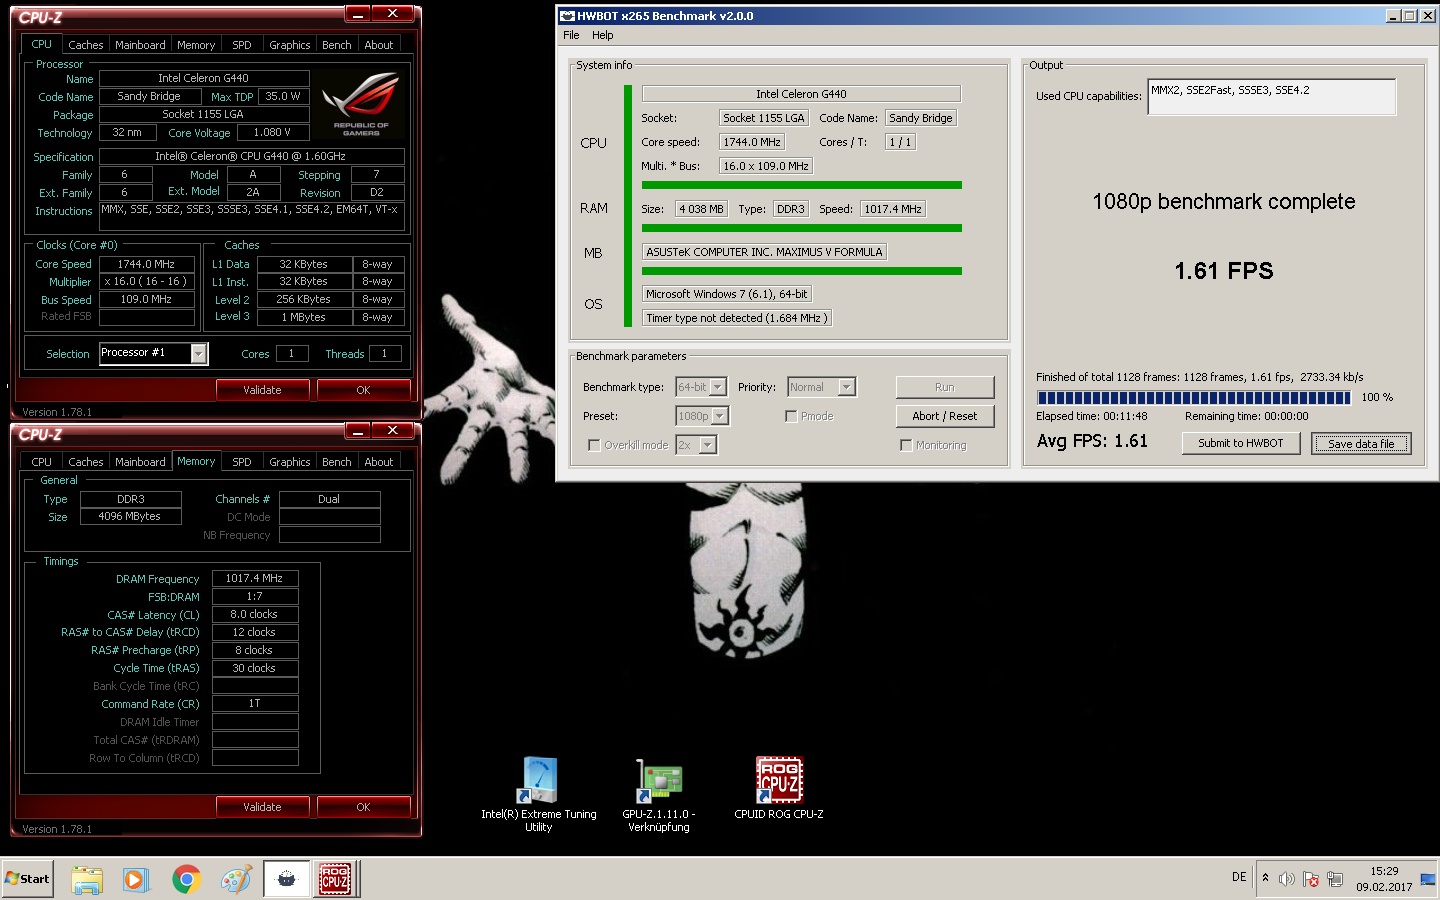The width and height of the screenshot is (1440, 900).
Task: Open the Preset 1080p dropdown
Action: pos(719,416)
